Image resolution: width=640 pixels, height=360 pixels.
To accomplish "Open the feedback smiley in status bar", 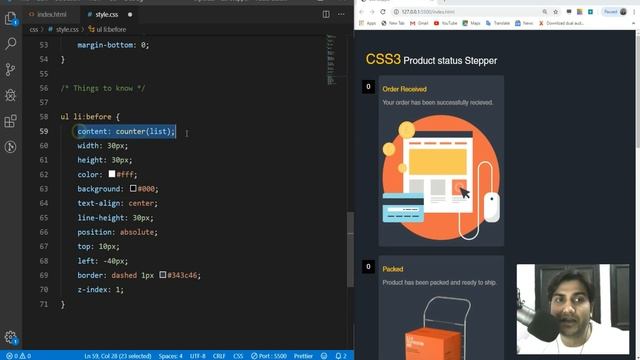I will tap(324, 356).
